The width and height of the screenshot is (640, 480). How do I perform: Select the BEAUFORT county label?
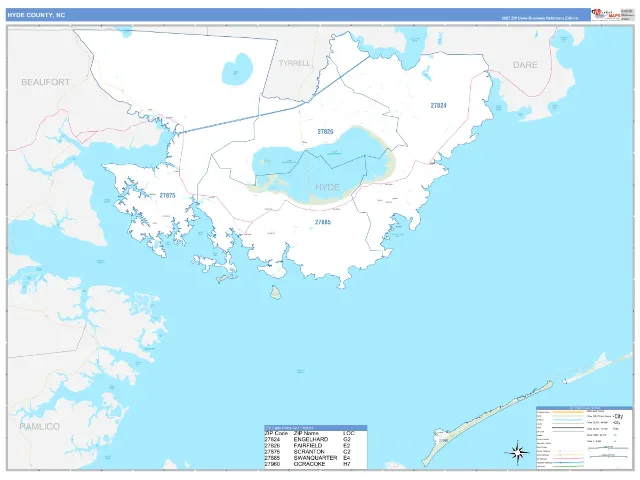(x=45, y=82)
